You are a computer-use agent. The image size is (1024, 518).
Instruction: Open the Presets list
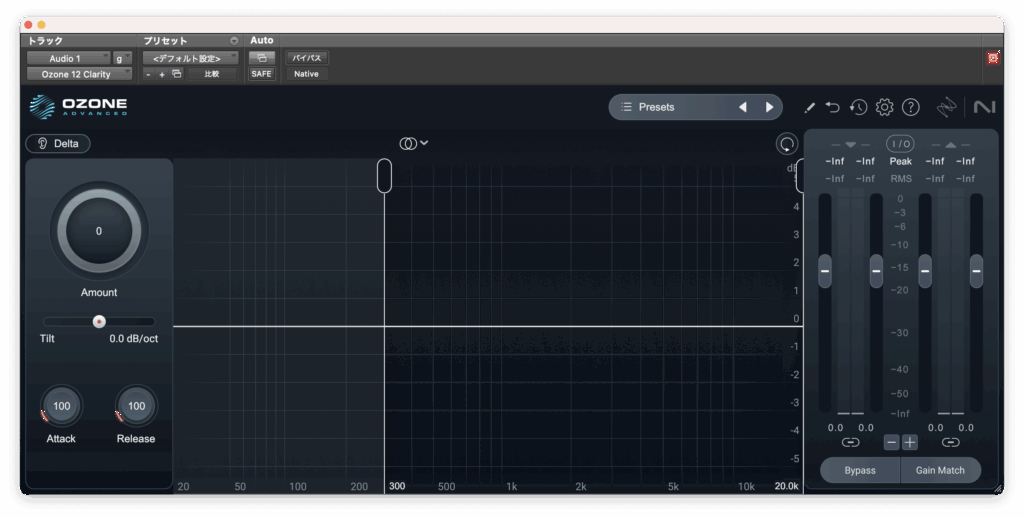pyautogui.click(x=670, y=107)
